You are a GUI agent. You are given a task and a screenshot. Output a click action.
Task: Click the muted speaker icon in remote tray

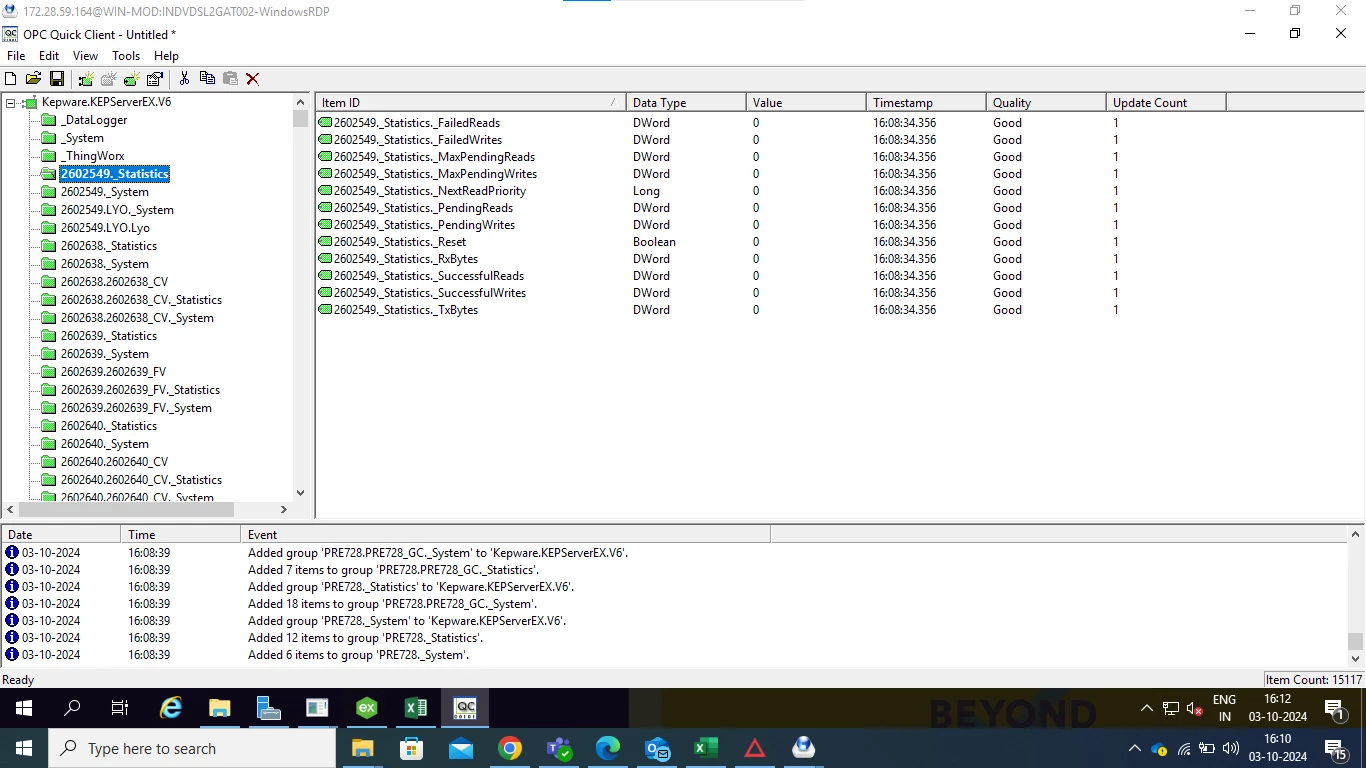[x=1194, y=708]
